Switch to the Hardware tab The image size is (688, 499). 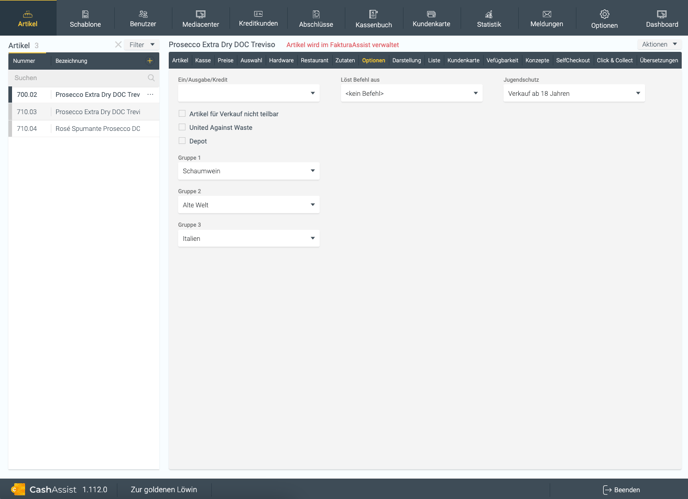[x=281, y=61]
